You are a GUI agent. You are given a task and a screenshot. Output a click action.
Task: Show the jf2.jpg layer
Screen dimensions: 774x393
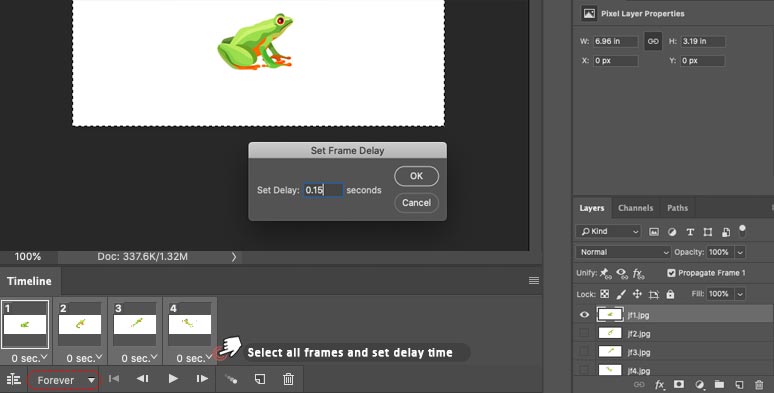coord(584,333)
